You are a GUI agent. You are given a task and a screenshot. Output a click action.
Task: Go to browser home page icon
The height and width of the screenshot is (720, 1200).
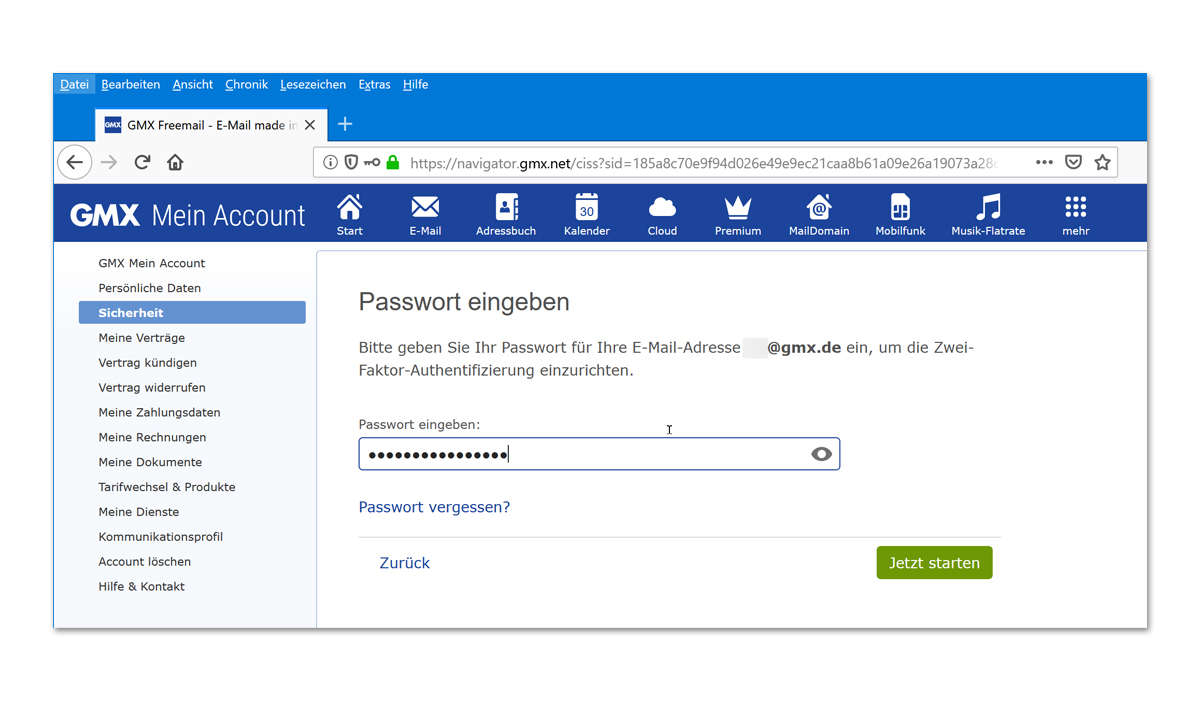pos(175,162)
